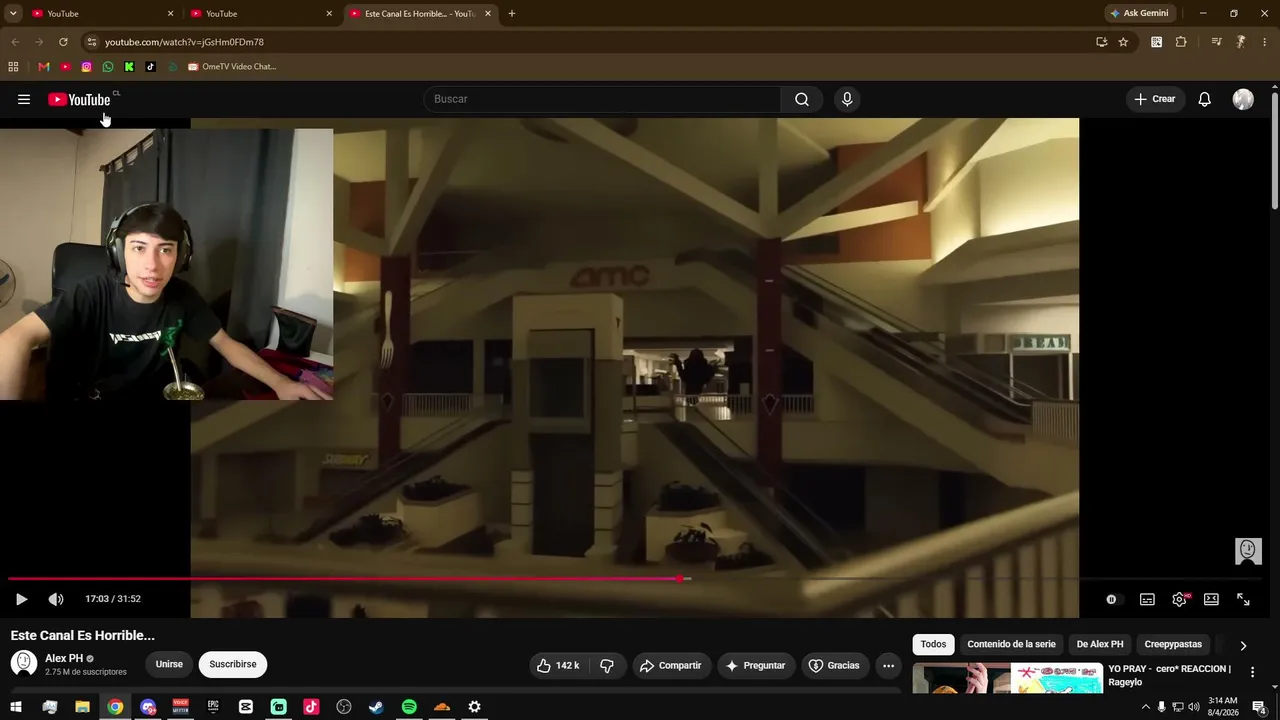Focus the Buscar search field
This screenshot has height=720, width=1280.
[x=602, y=99]
